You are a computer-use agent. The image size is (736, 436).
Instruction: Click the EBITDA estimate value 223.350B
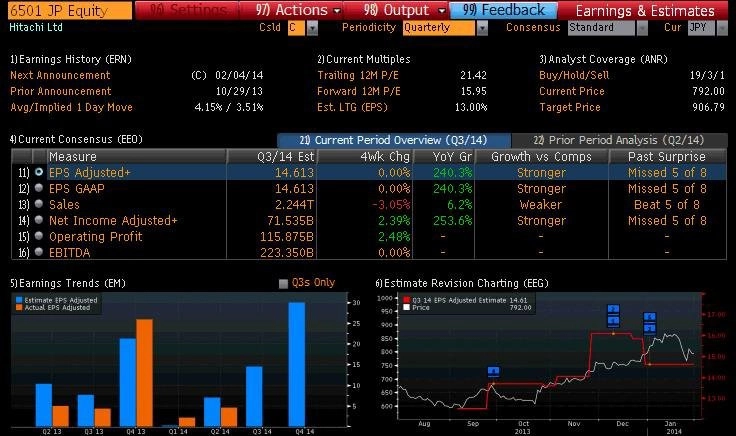coord(287,252)
